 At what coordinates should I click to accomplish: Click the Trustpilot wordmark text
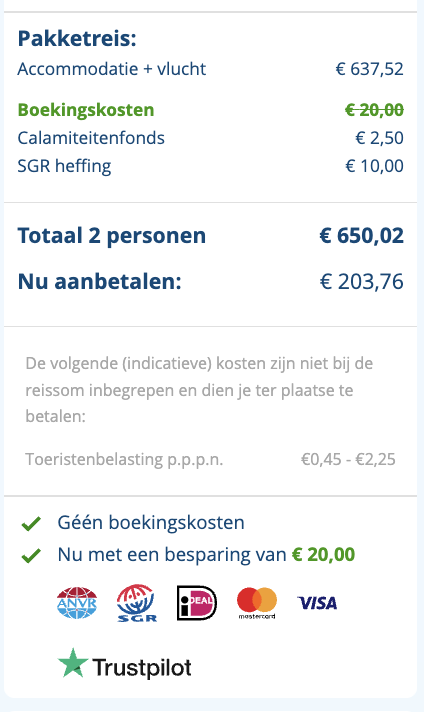point(142,668)
